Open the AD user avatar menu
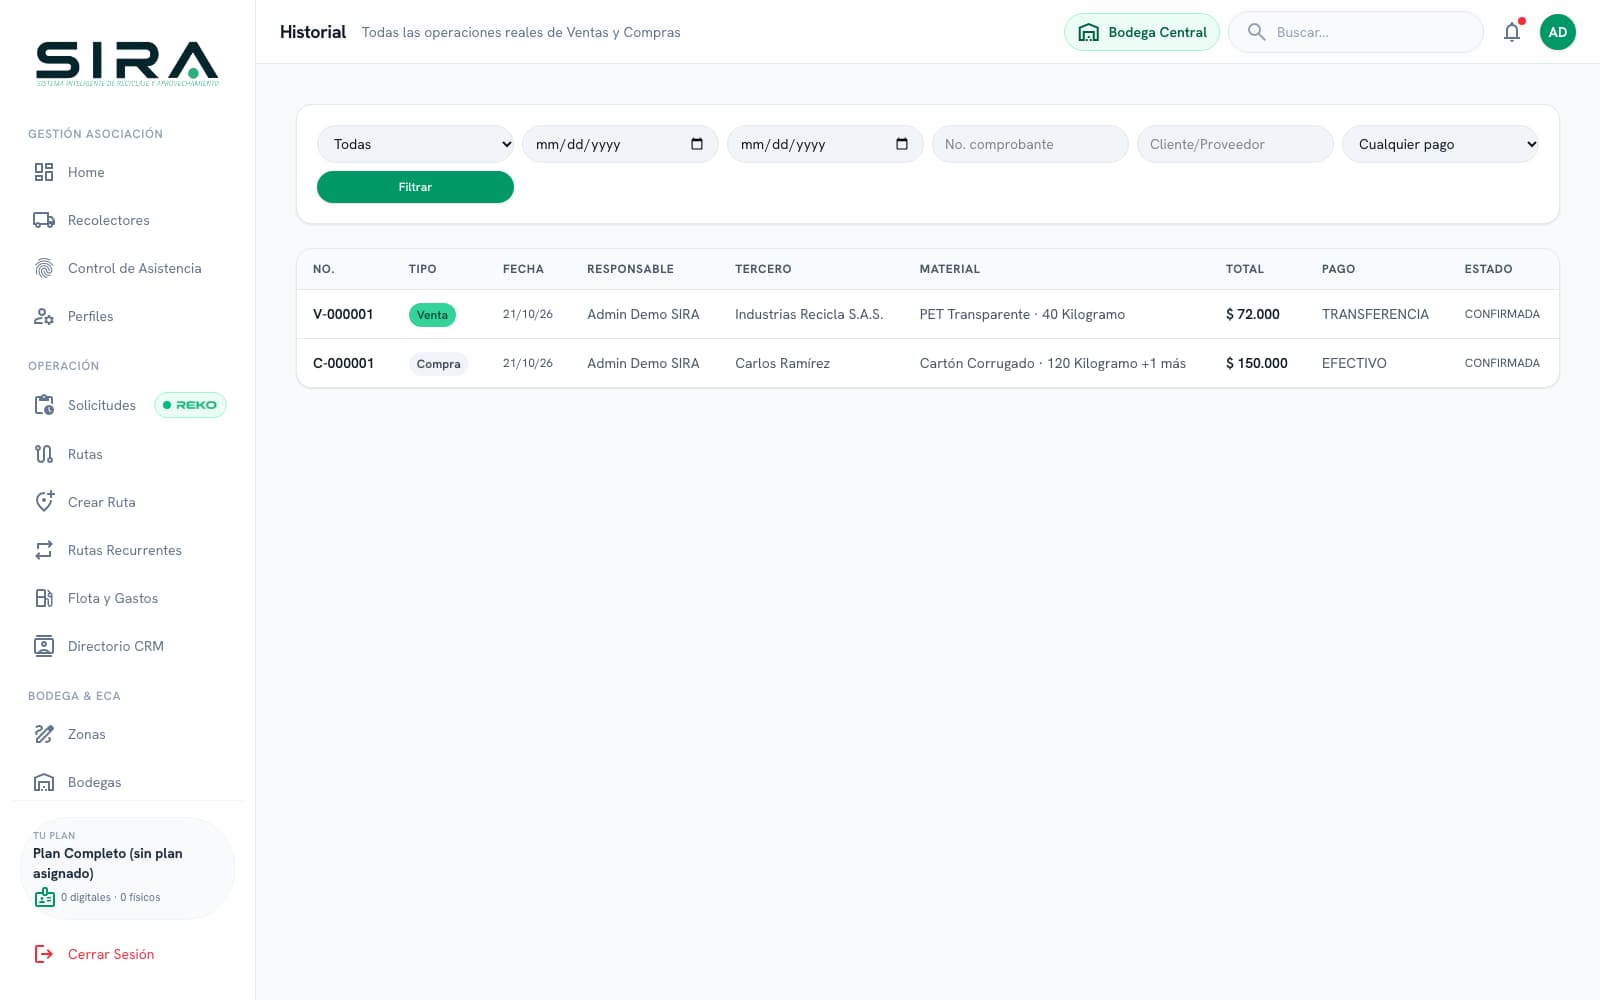The width and height of the screenshot is (1600, 1000). 1558,32
